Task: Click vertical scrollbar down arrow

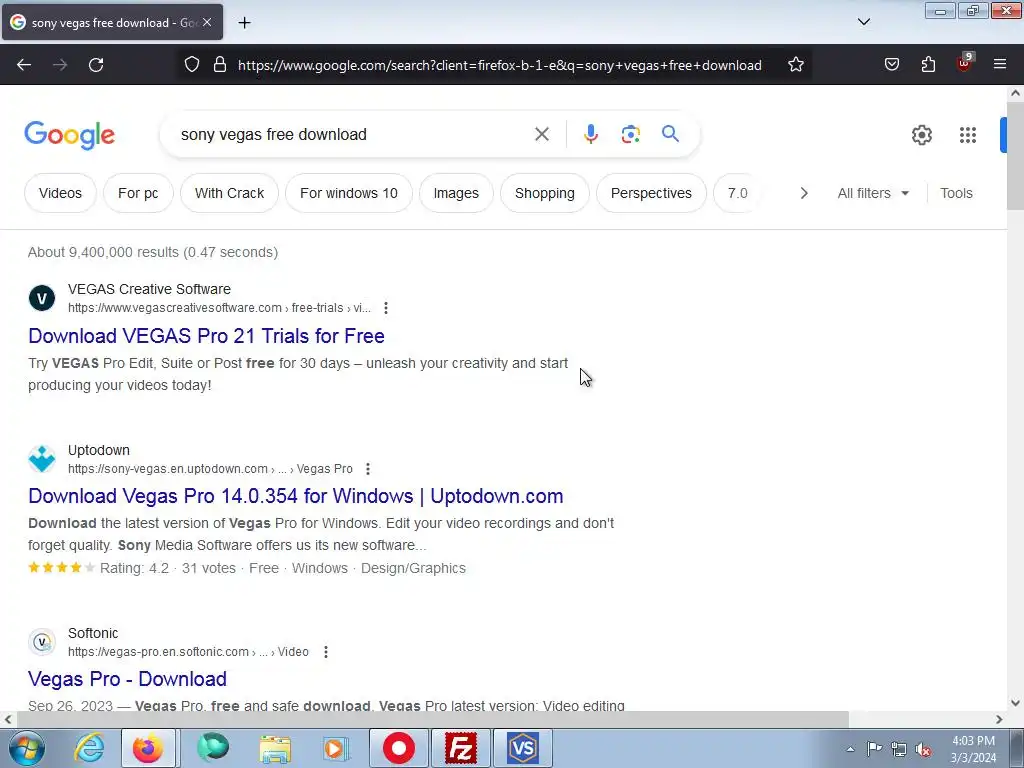Action: coord(1015,703)
